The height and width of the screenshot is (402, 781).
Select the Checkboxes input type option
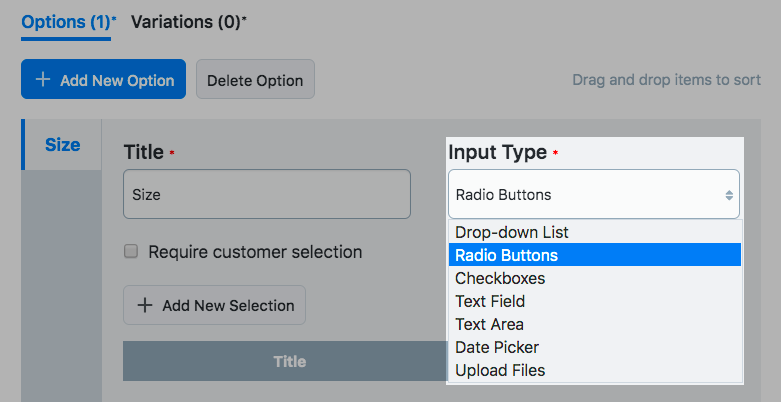500,278
